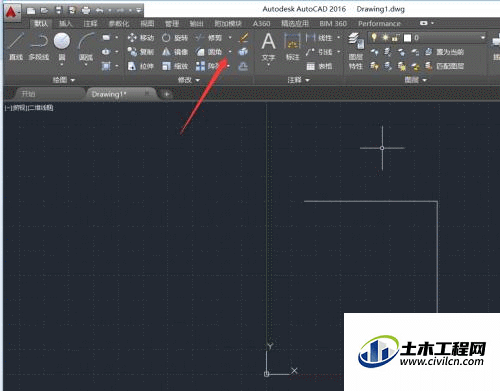Open the AutoCAD application menu (red A)
The height and width of the screenshot is (391, 500).
(x=11, y=12)
